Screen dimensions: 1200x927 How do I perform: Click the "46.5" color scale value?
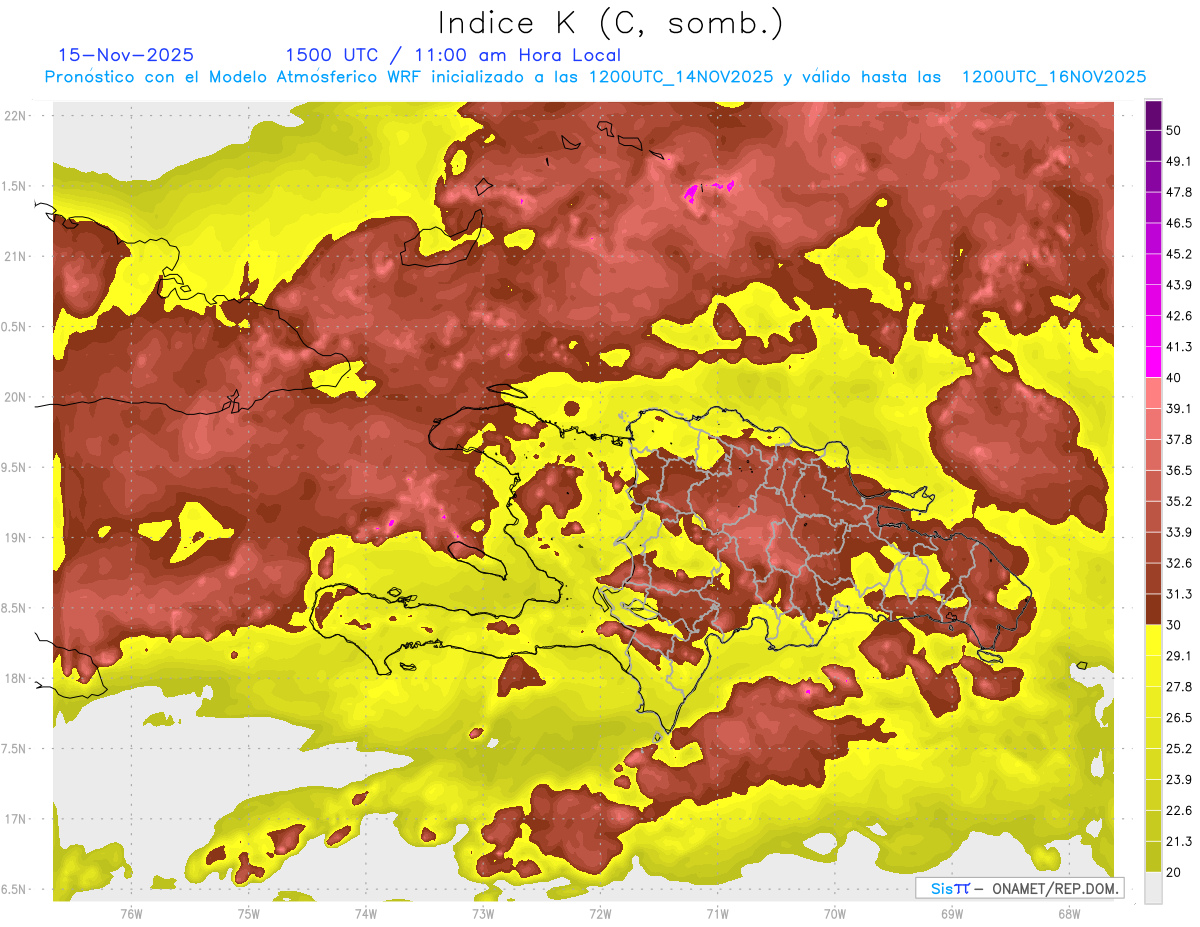coord(1179,223)
